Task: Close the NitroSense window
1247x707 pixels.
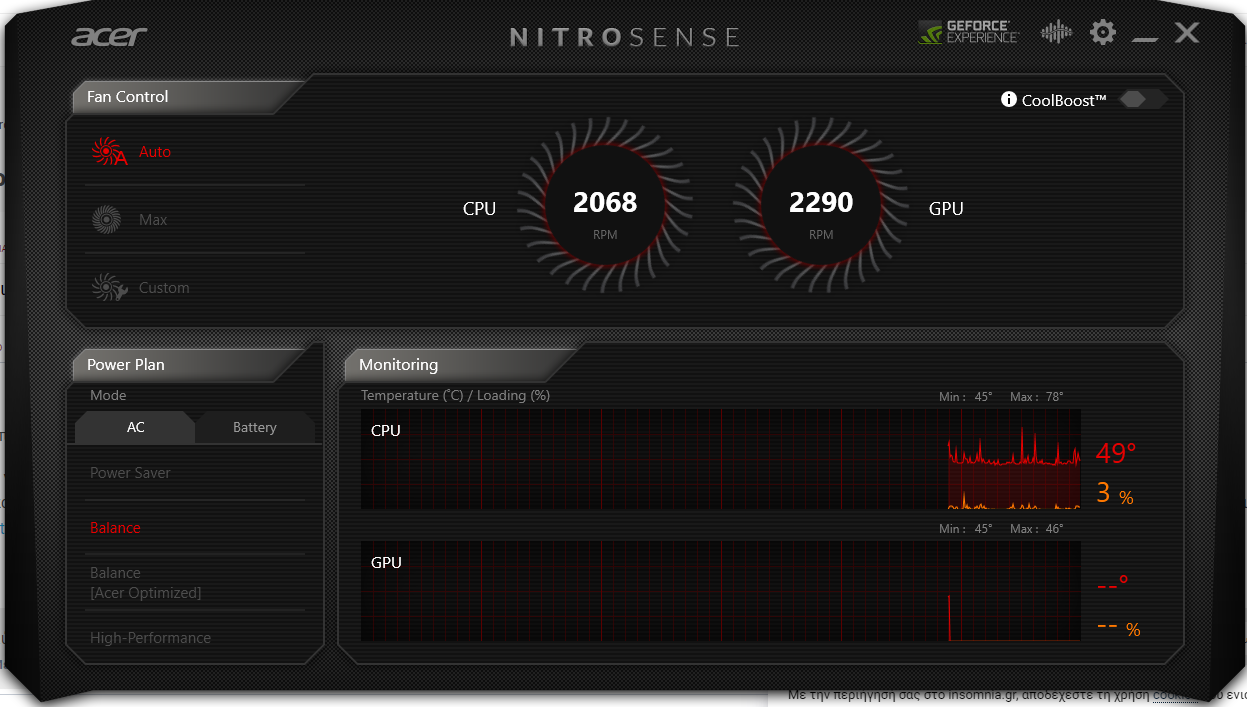Action: (1187, 33)
